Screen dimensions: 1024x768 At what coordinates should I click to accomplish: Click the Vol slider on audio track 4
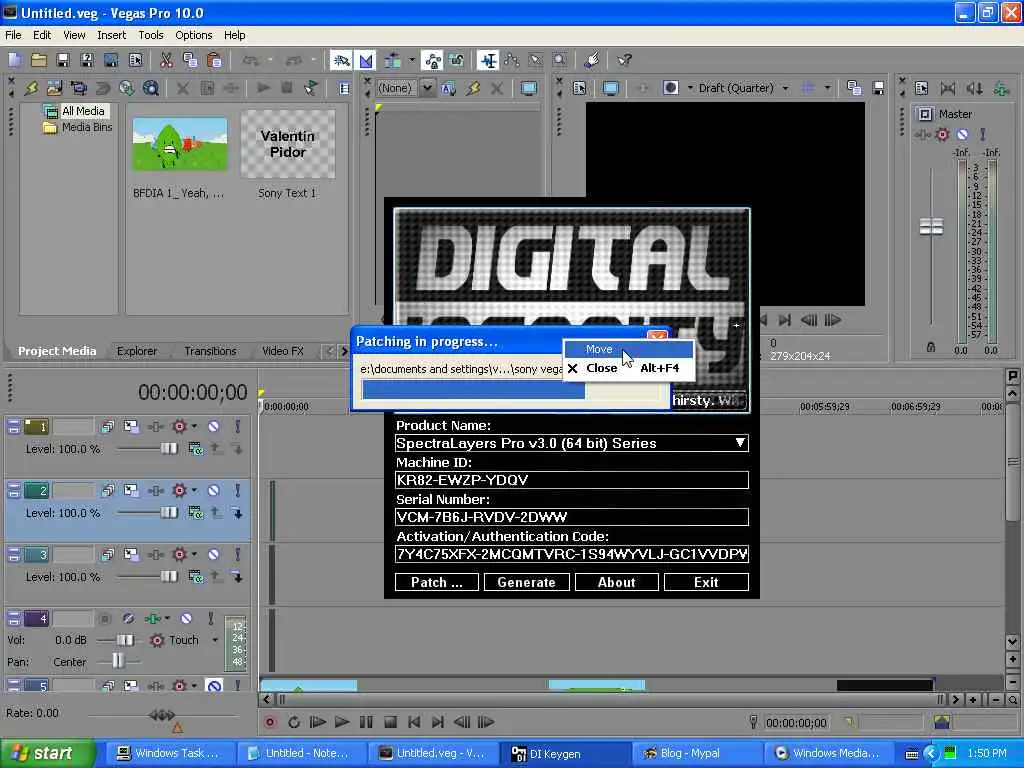click(125, 640)
